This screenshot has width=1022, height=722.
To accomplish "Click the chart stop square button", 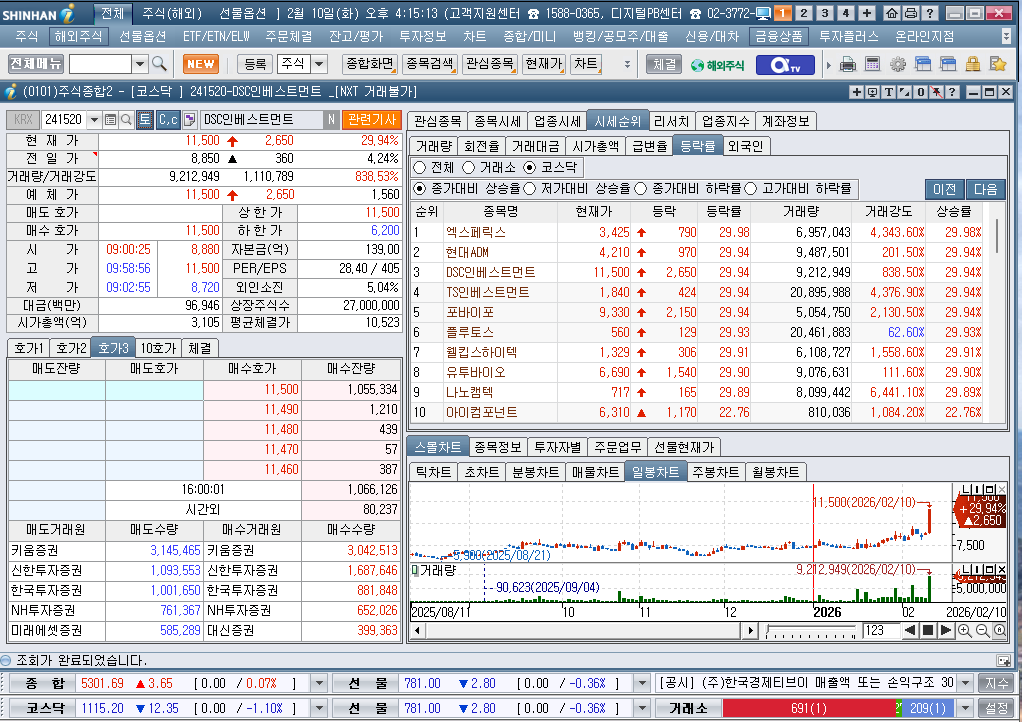I will click(x=927, y=631).
